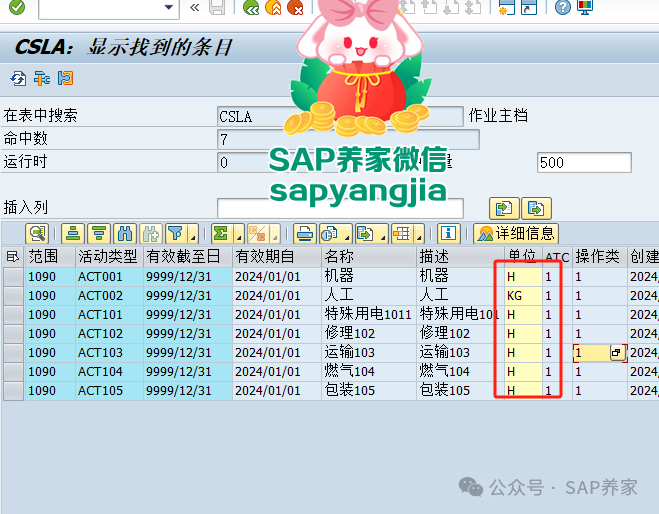This screenshot has width=659, height=514.
Task: Click the Create new session icon
Action: point(506,7)
